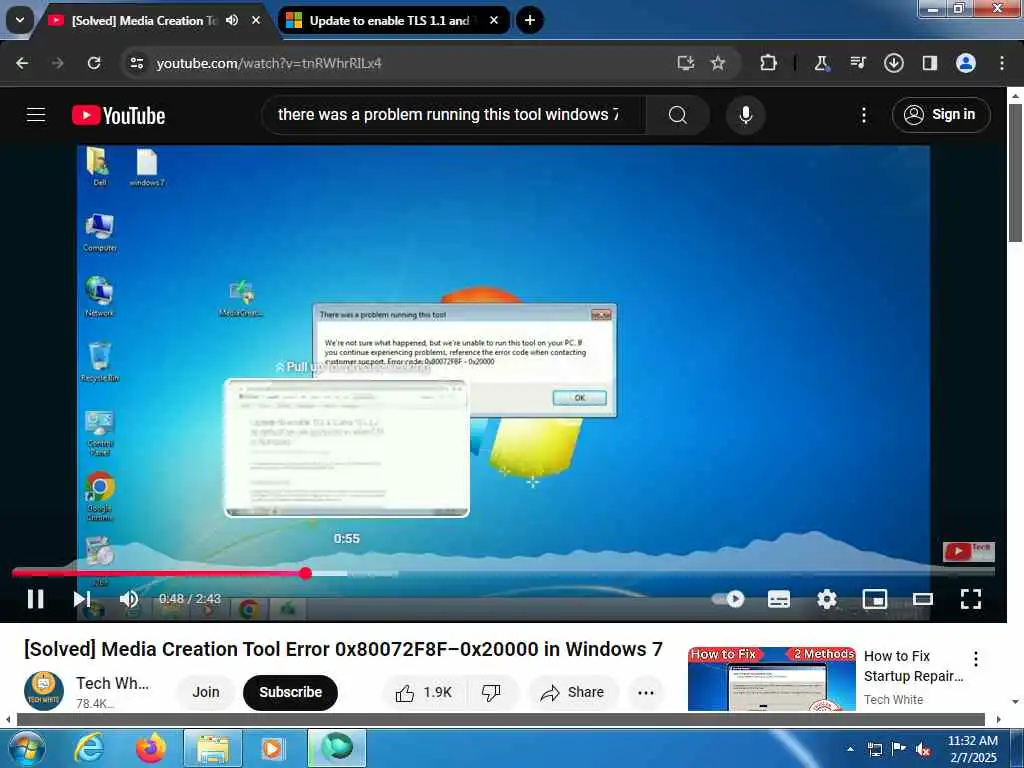Seek using the red progress scrubber
This screenshot has height=768, width=1024.
[305, 573]
